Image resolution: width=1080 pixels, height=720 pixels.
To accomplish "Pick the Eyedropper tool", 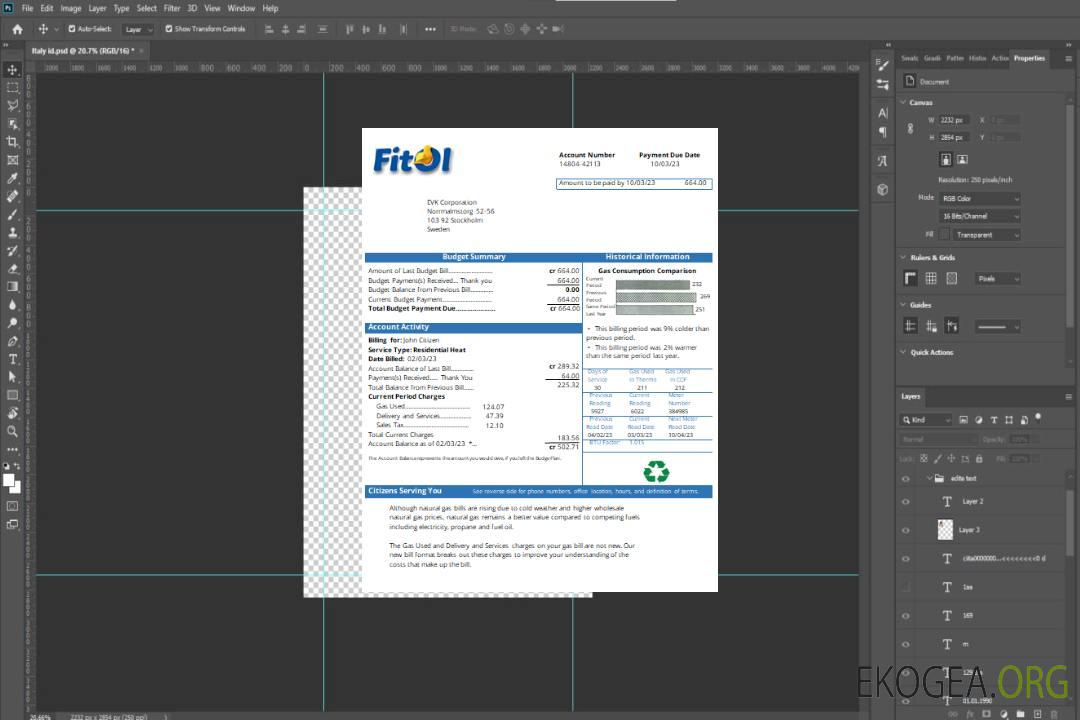I will click(x=12, y=178).
